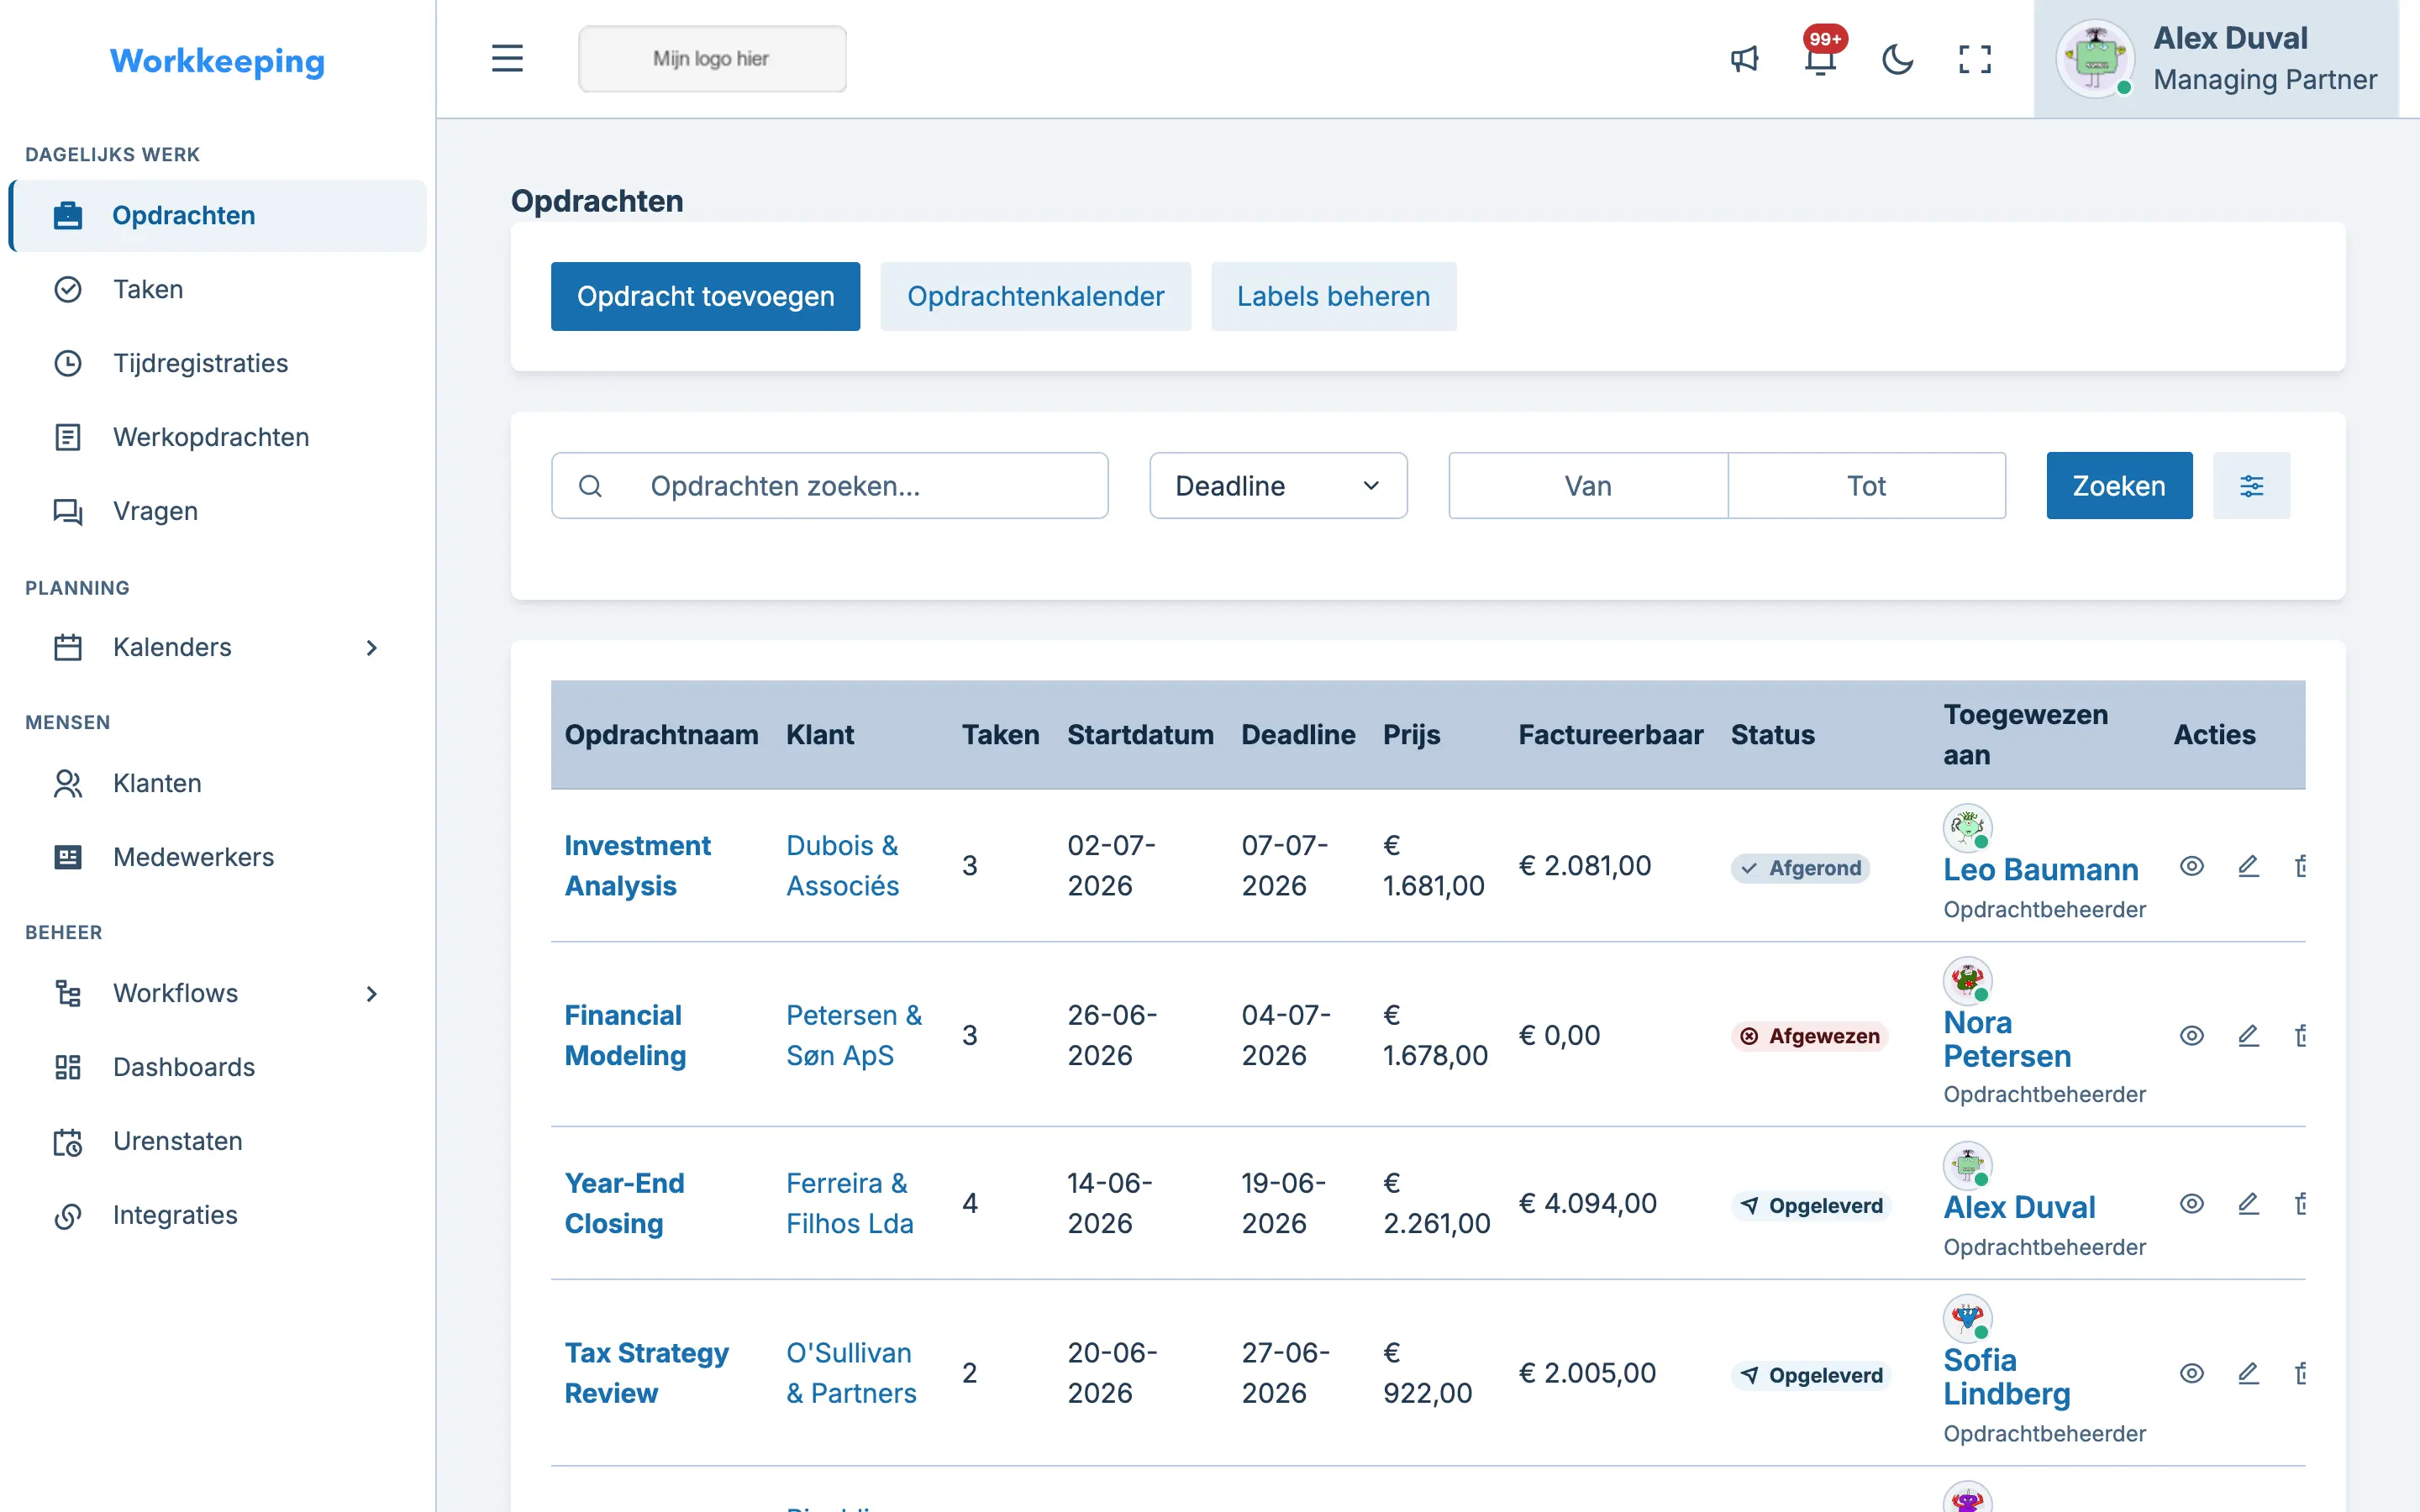
Task: Delete the Investment Analysis row
Action: click(x=2301, y=866)
